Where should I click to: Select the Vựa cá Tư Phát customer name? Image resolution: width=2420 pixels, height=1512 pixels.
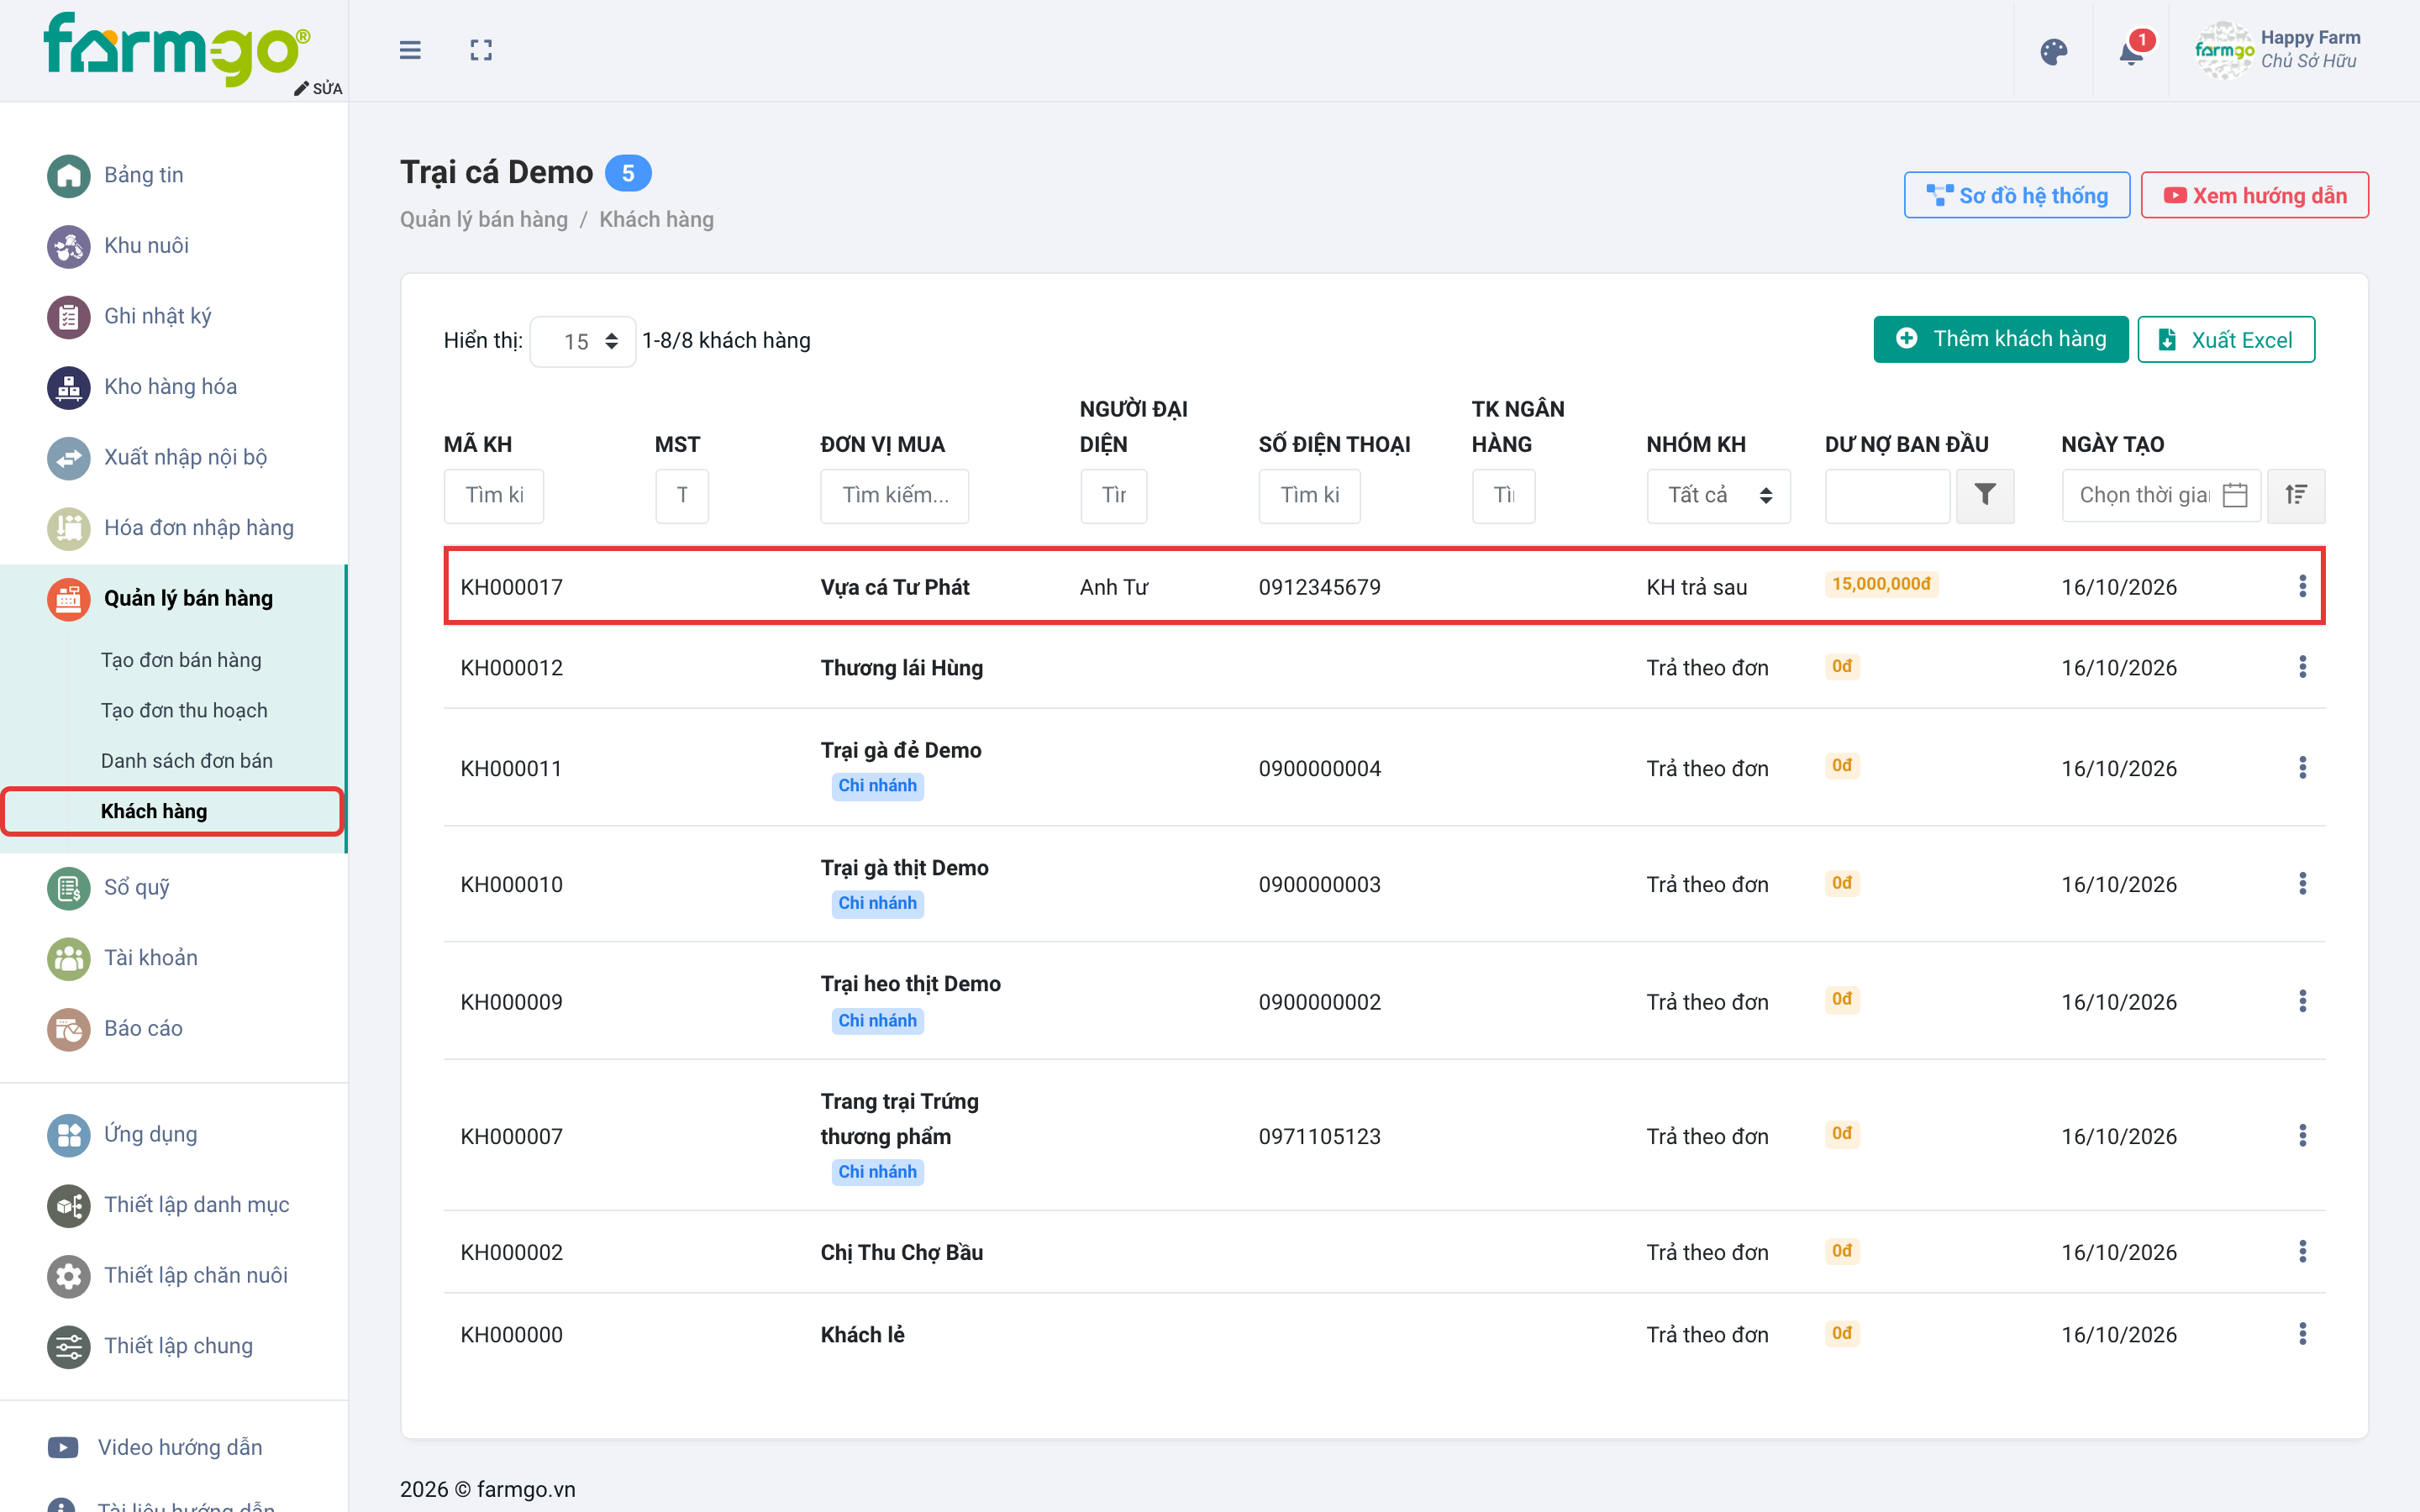(x=894, y=587)
